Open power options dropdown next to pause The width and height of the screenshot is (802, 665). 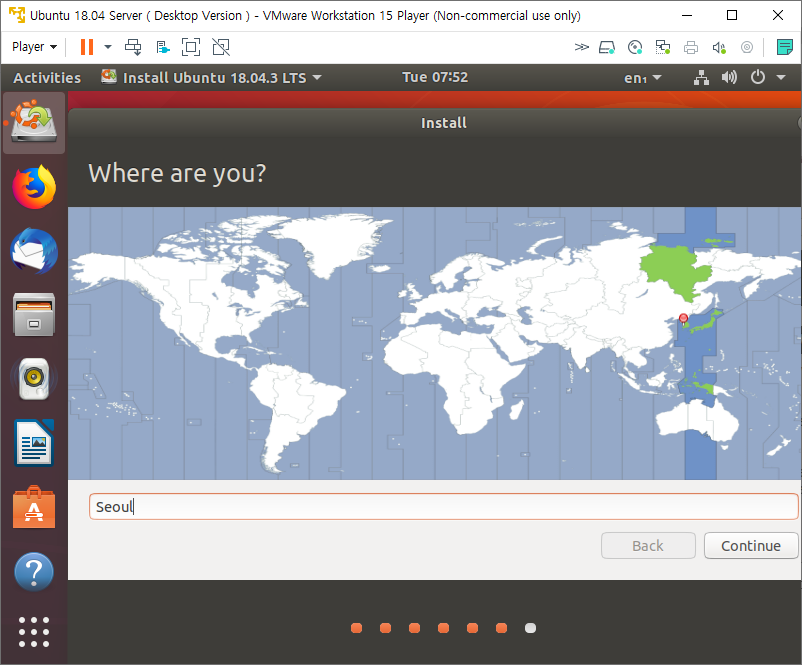(x=108, y=47)
